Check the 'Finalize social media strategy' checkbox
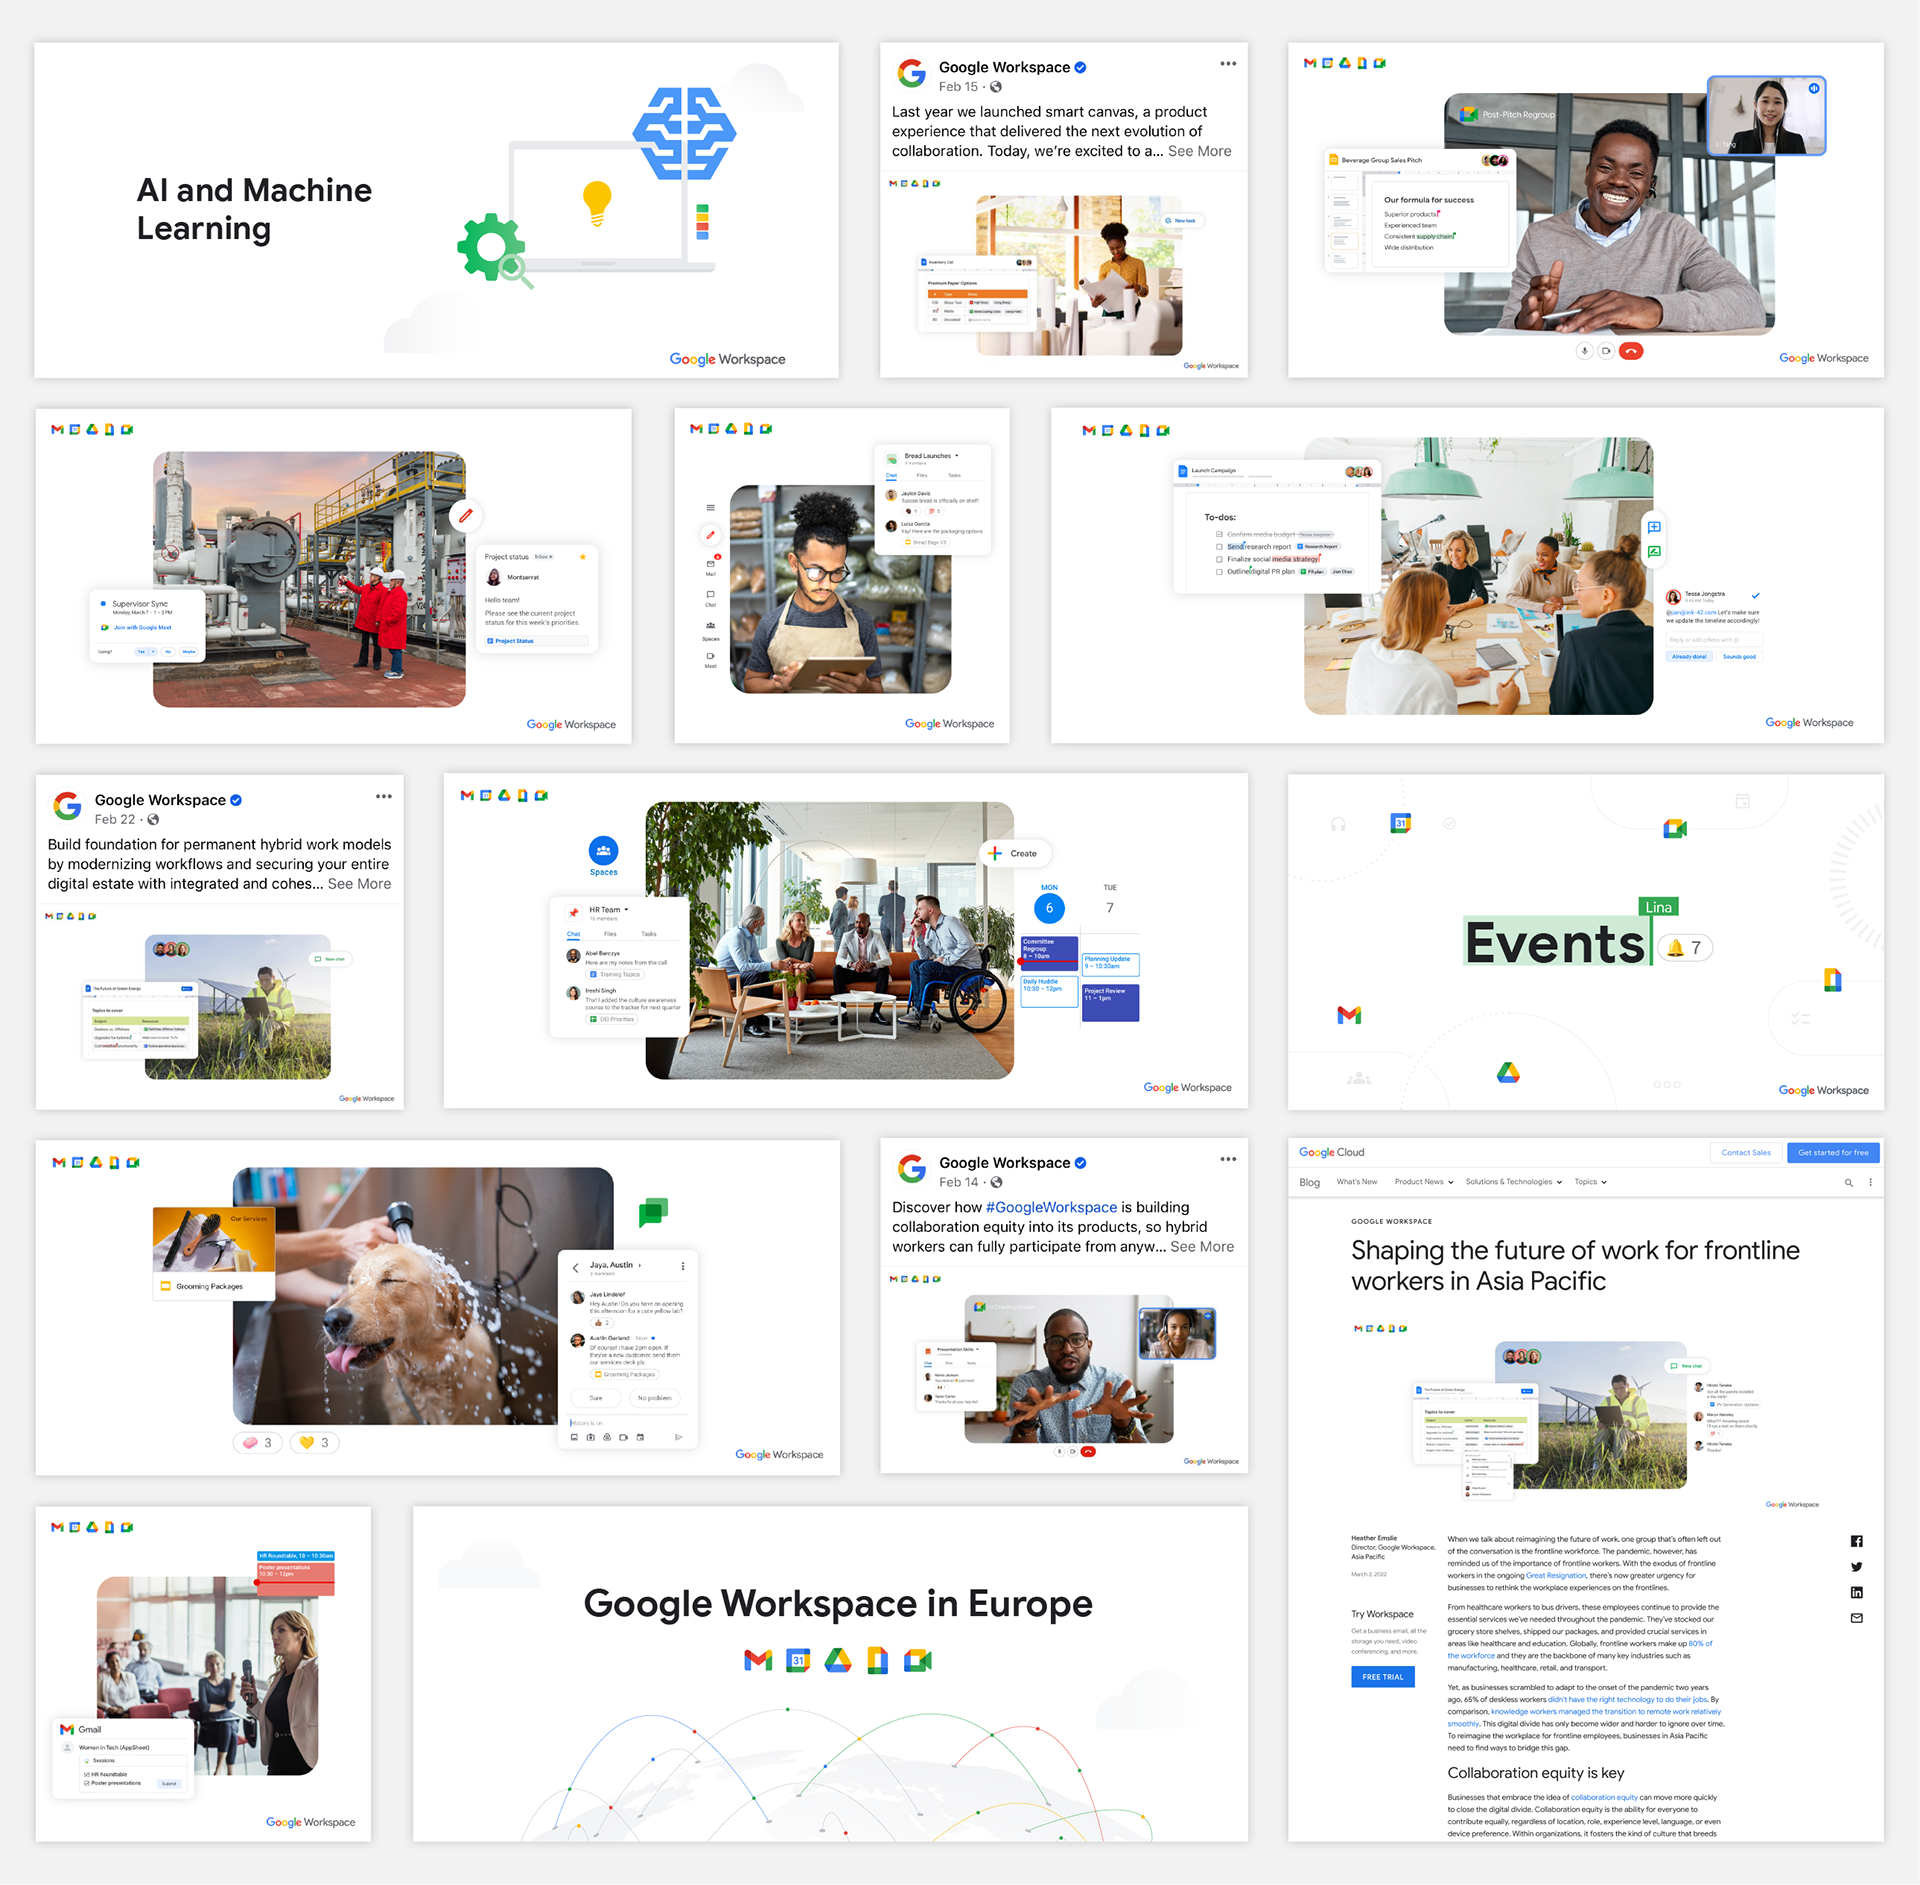1920x1885 pixels. point(1219,559)
